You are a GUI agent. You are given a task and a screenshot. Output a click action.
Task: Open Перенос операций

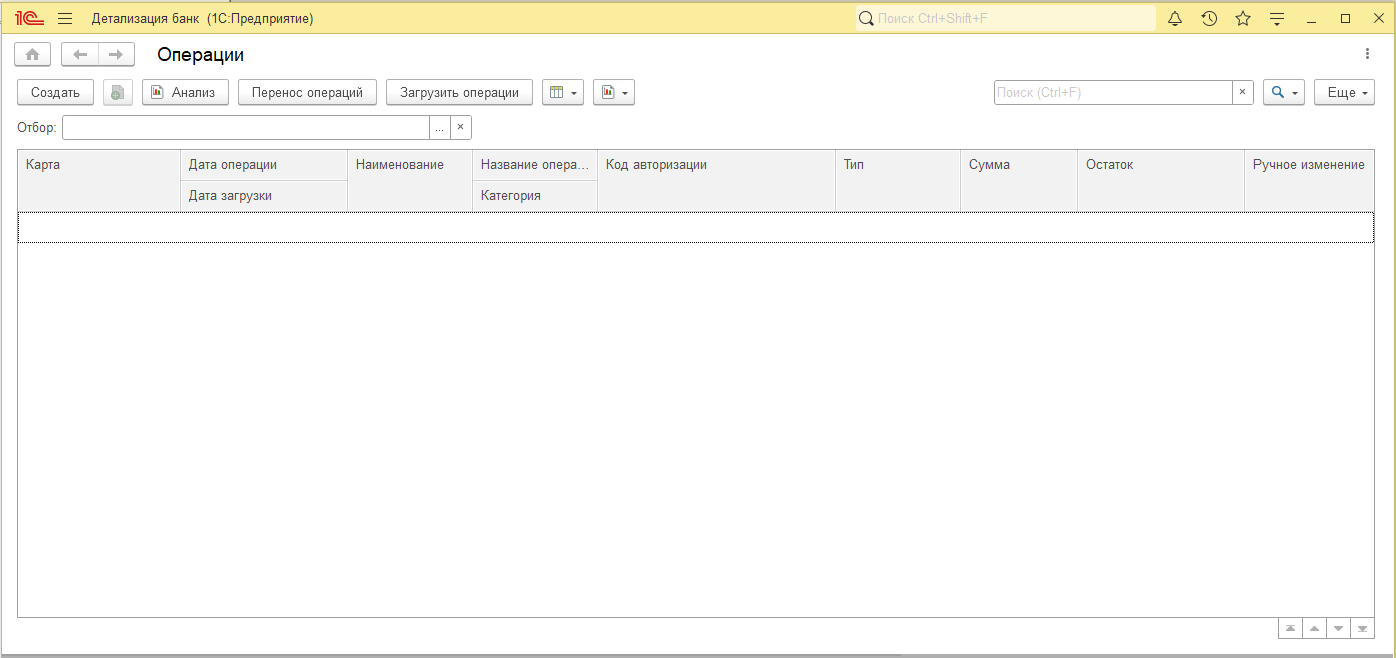(307, 92)
